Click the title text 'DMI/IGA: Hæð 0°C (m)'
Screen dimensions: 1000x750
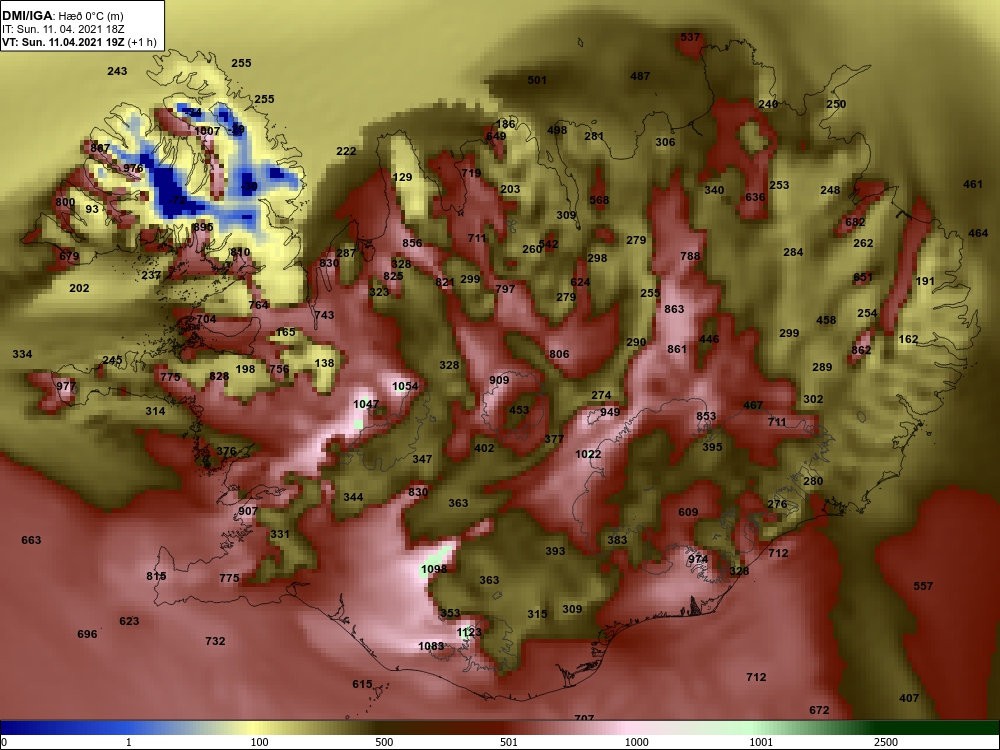tap(62, 16)
